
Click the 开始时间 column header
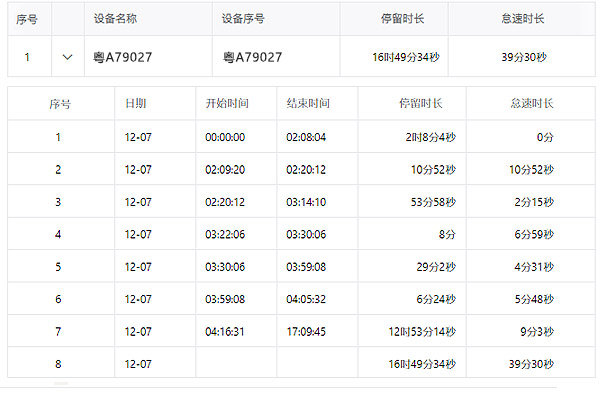pyautogui.click(x=226, y=103)
